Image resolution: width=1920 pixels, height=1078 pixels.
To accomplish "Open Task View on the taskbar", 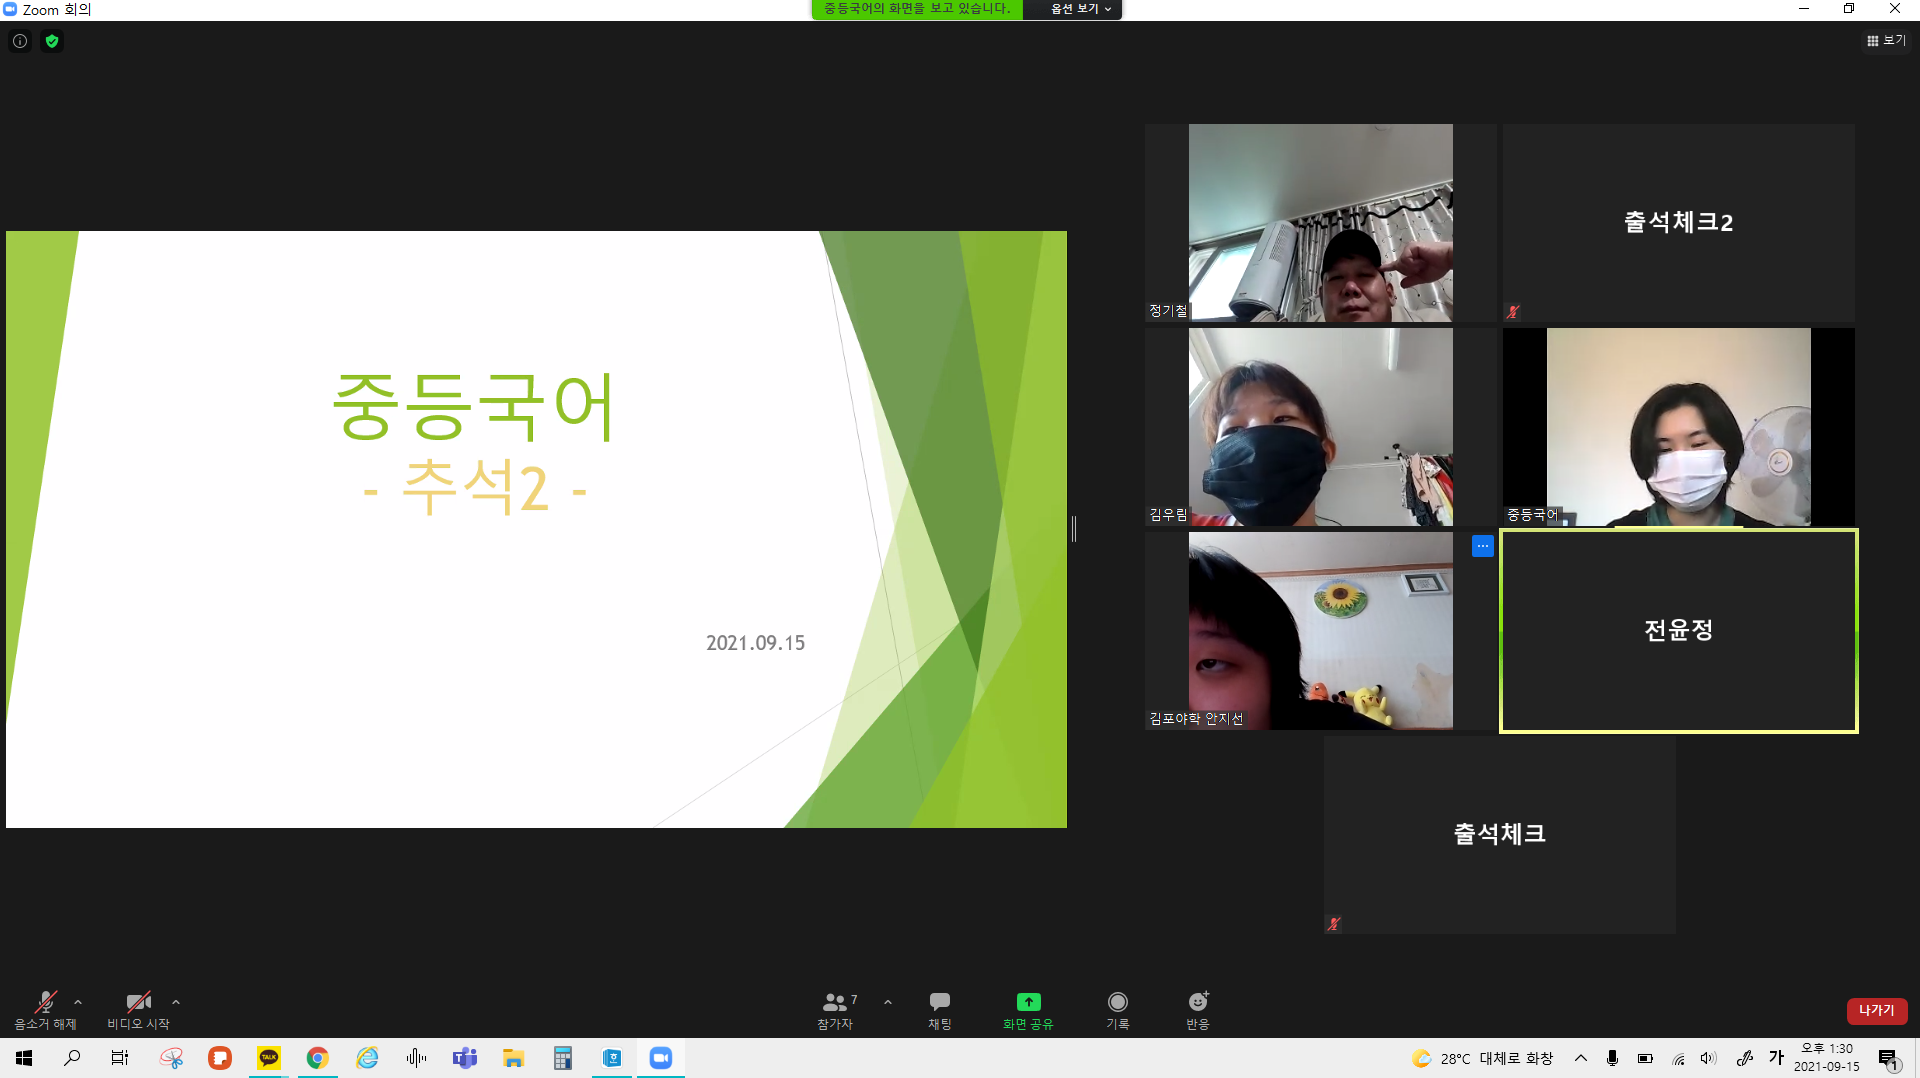I will [120, 1058].
